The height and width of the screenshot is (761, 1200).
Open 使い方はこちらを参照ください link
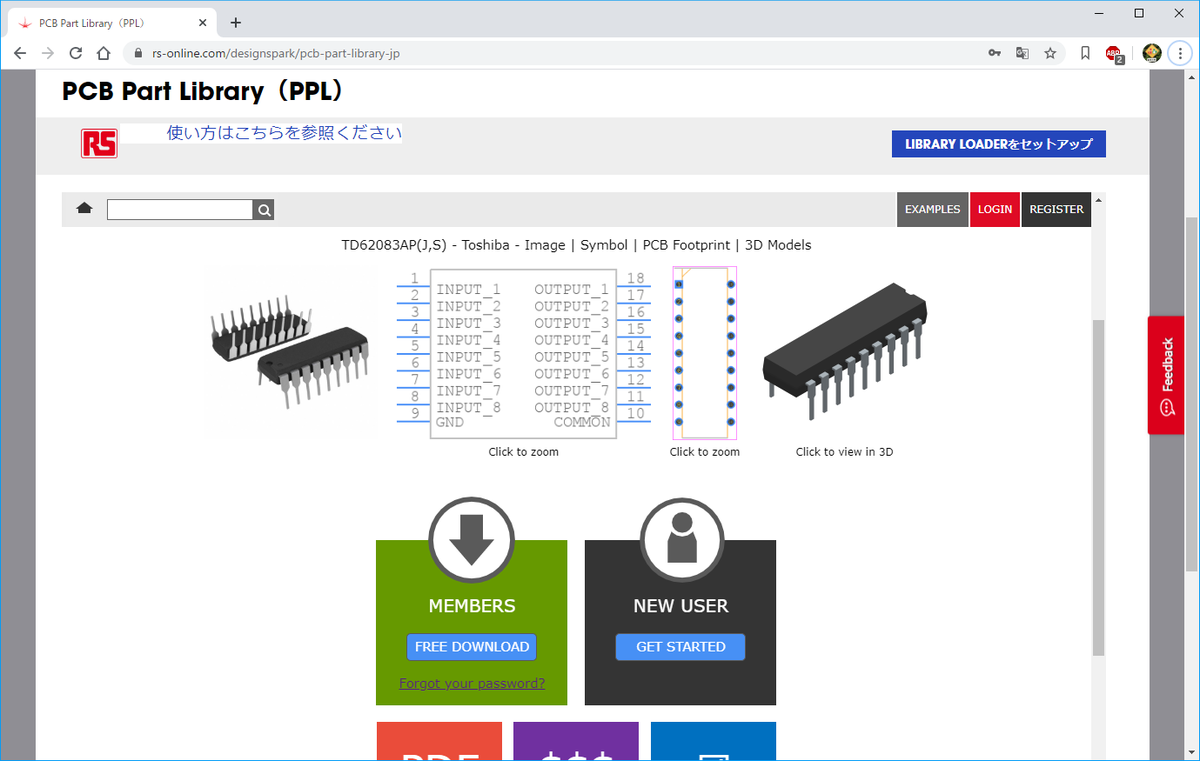pos(284,132)
